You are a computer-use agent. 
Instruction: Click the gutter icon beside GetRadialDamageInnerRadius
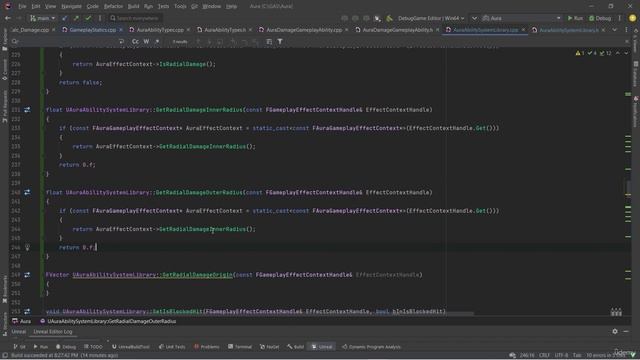click(27, 110)
